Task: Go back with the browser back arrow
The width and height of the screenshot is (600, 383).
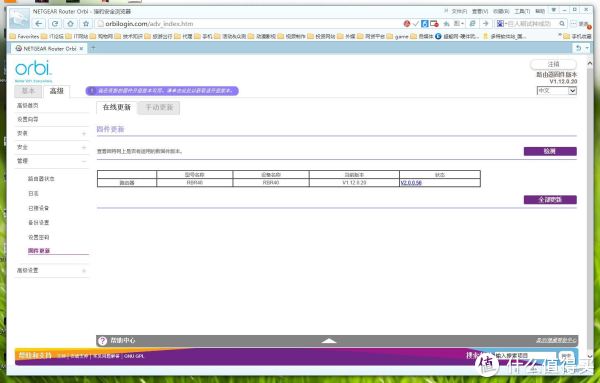Action: coord(39,24)
